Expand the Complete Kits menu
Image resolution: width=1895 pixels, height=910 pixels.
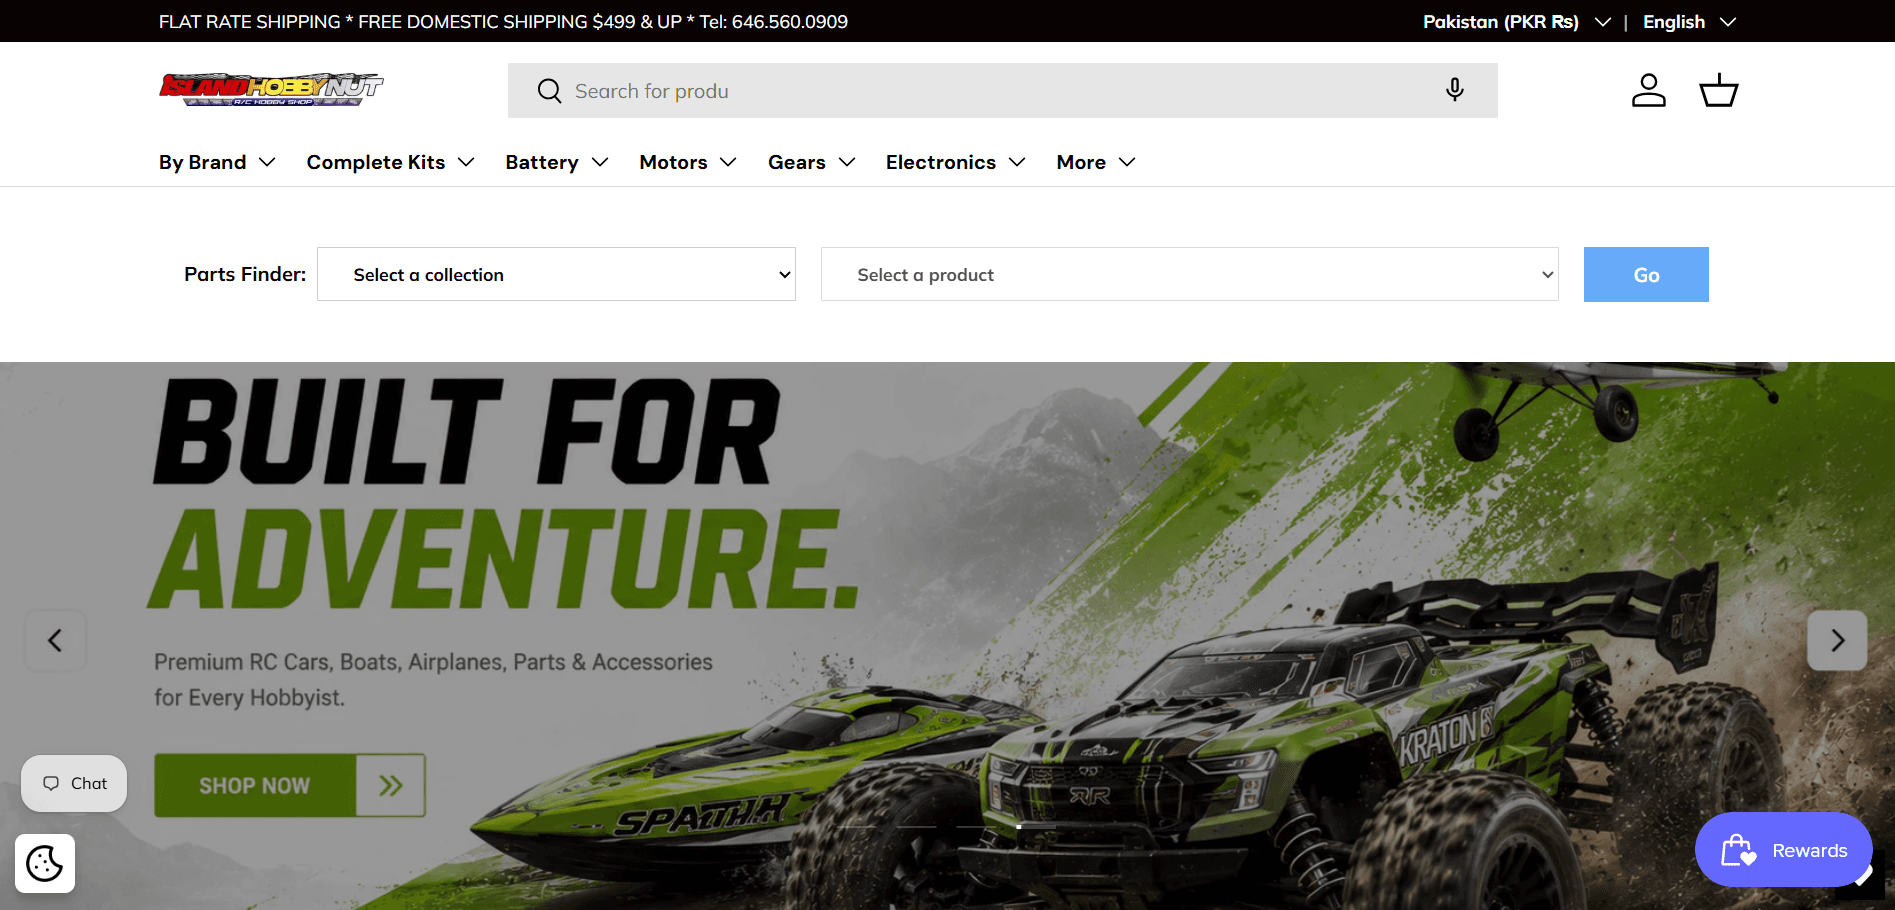tap(390, 162)
